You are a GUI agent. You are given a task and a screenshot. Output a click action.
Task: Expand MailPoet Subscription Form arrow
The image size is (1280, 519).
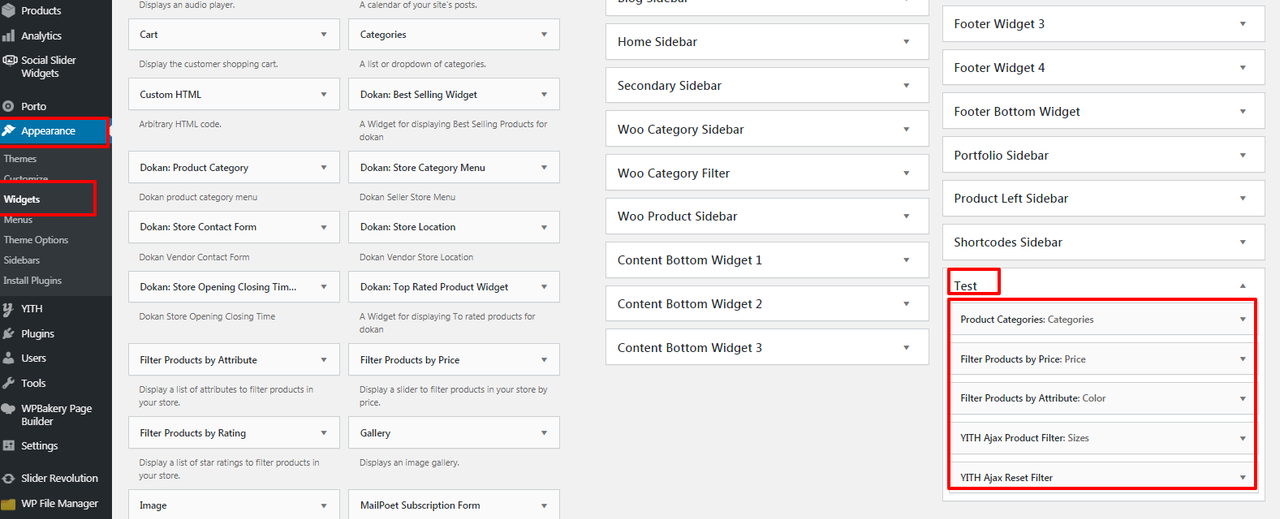545,506
